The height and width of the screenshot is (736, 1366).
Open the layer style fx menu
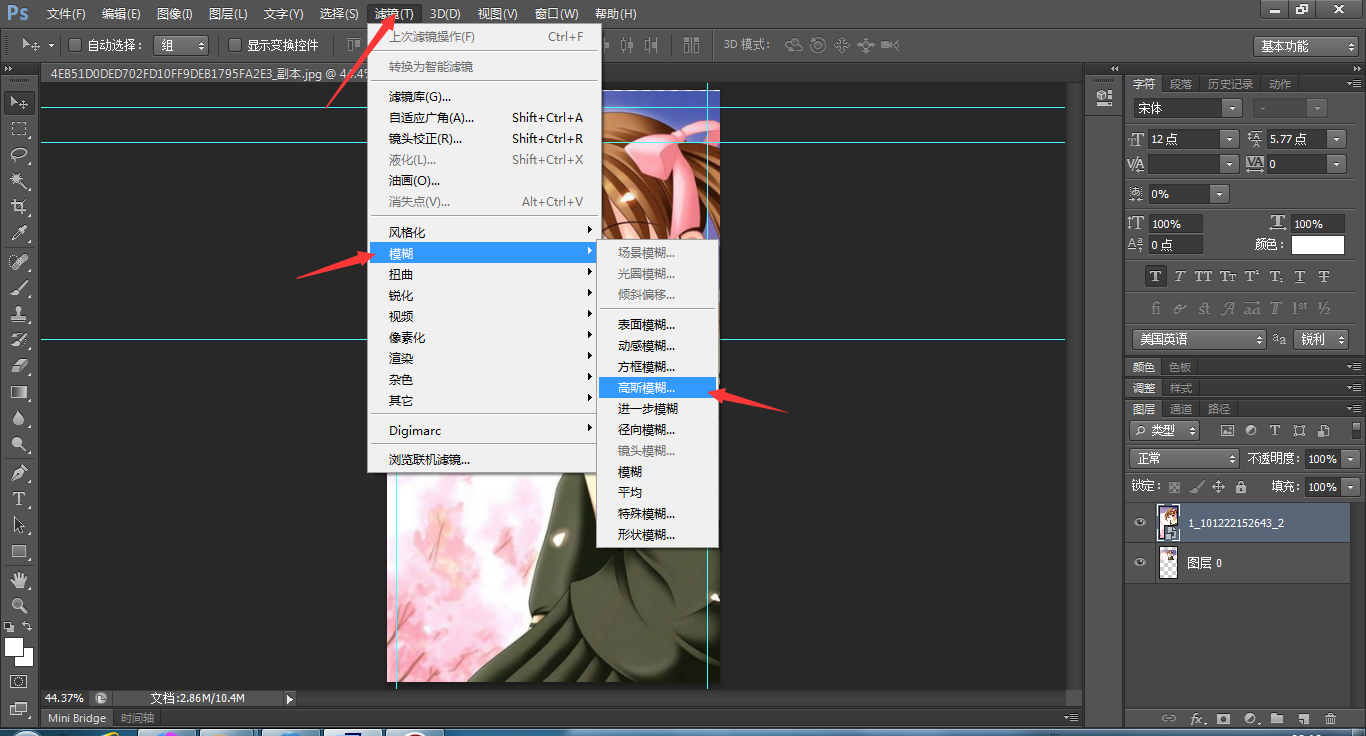1197,718
